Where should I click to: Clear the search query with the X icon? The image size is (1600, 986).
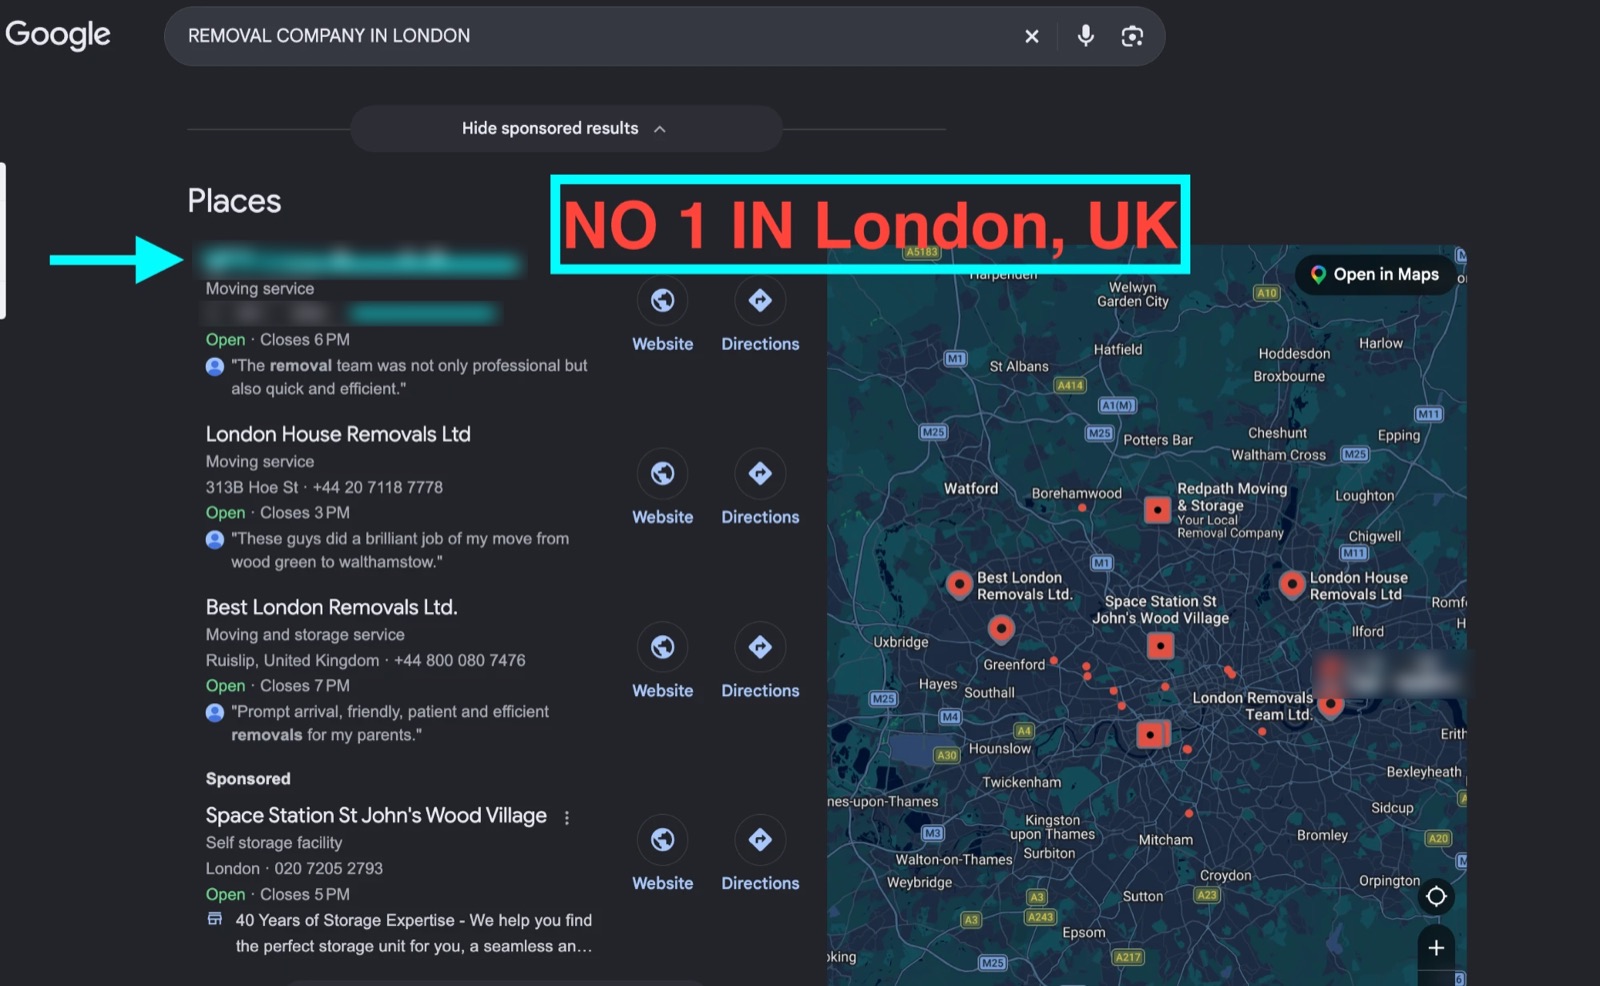pyautogui.click(x=1032, y=36)
